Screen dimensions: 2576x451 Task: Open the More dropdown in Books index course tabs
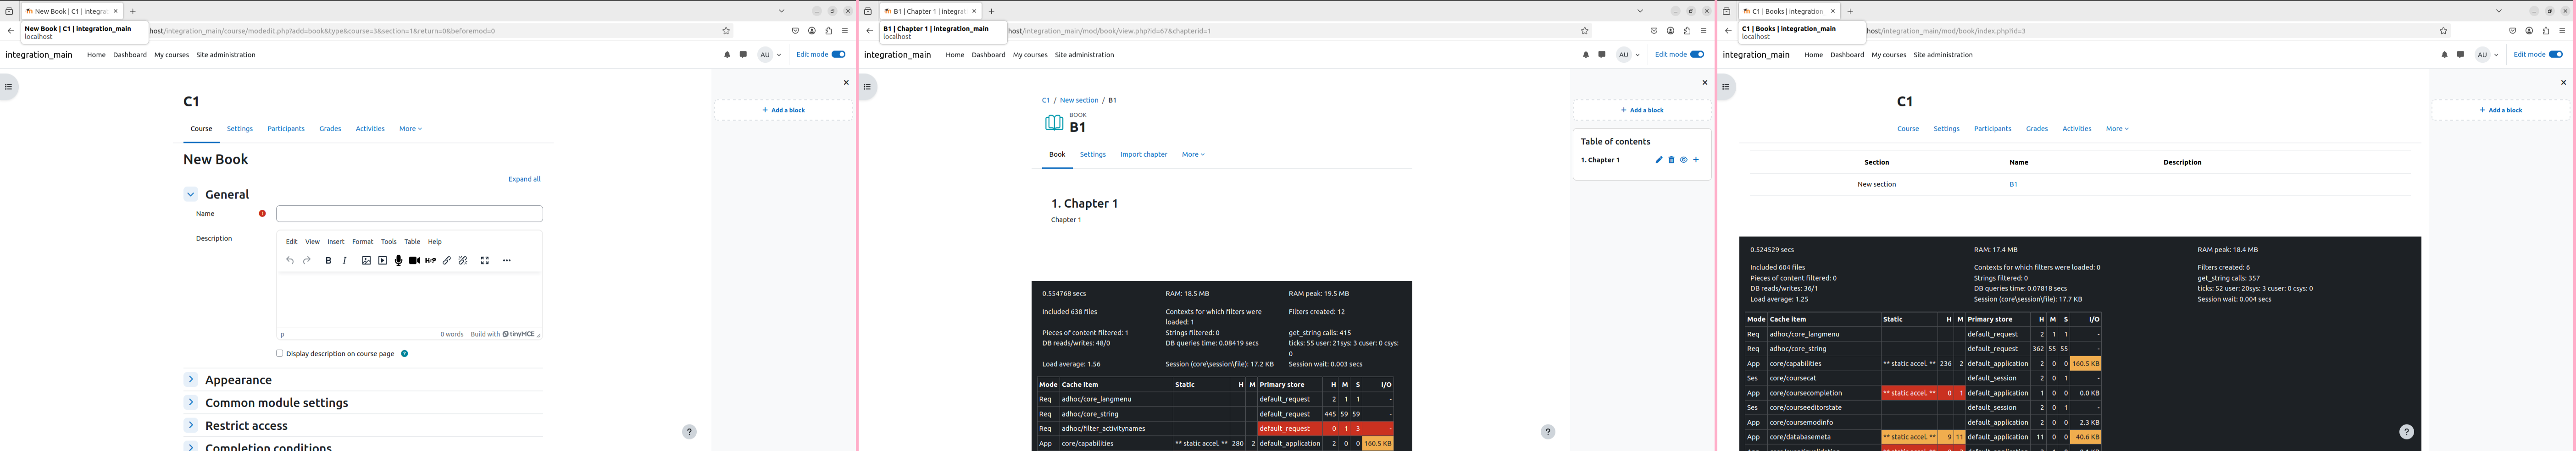[x=2117, y=129]
